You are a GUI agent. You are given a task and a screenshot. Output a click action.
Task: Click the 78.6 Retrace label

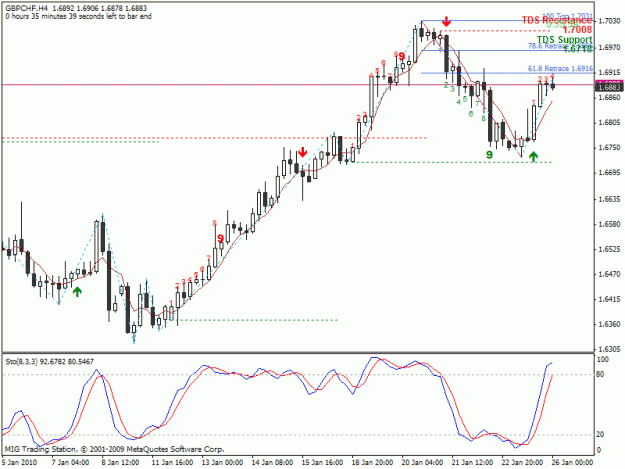[x=547, y=46]
